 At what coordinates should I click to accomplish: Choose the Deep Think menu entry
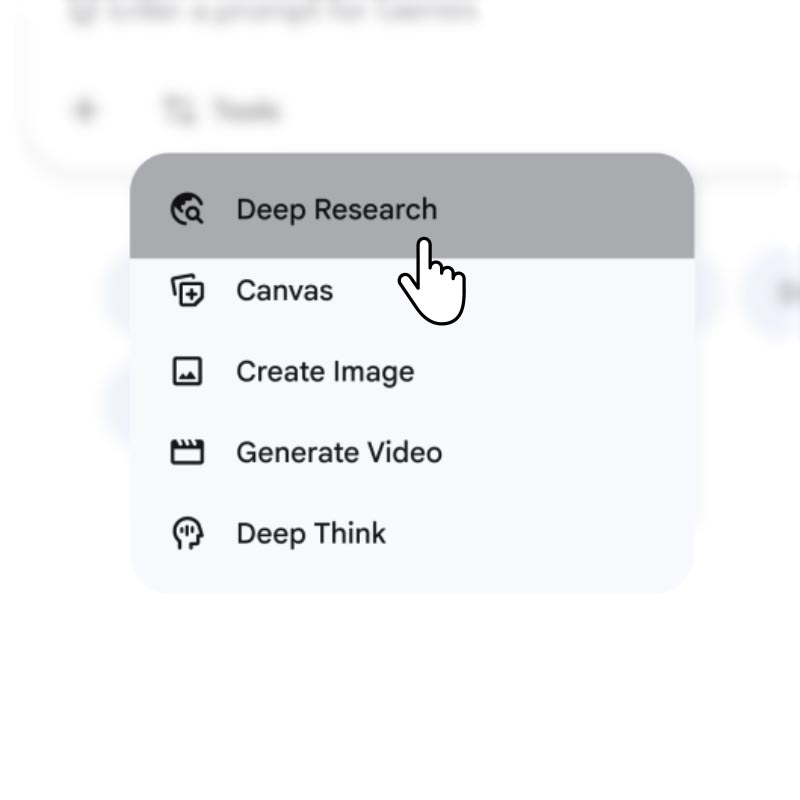click(311, 533)
